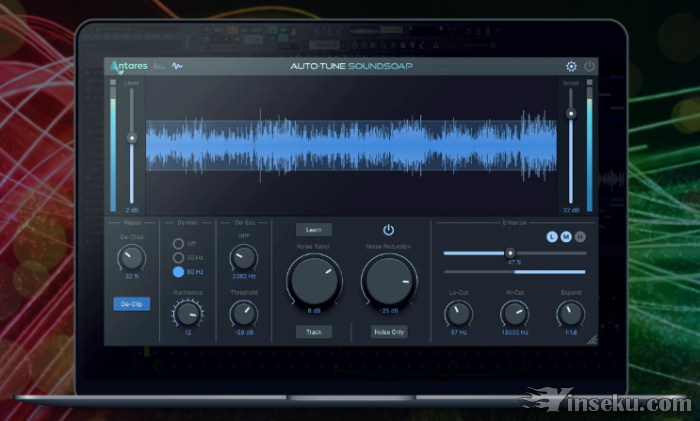700x421 pixels.
Task: Click the Noise Tuner knob
Action: coord(313,279)
